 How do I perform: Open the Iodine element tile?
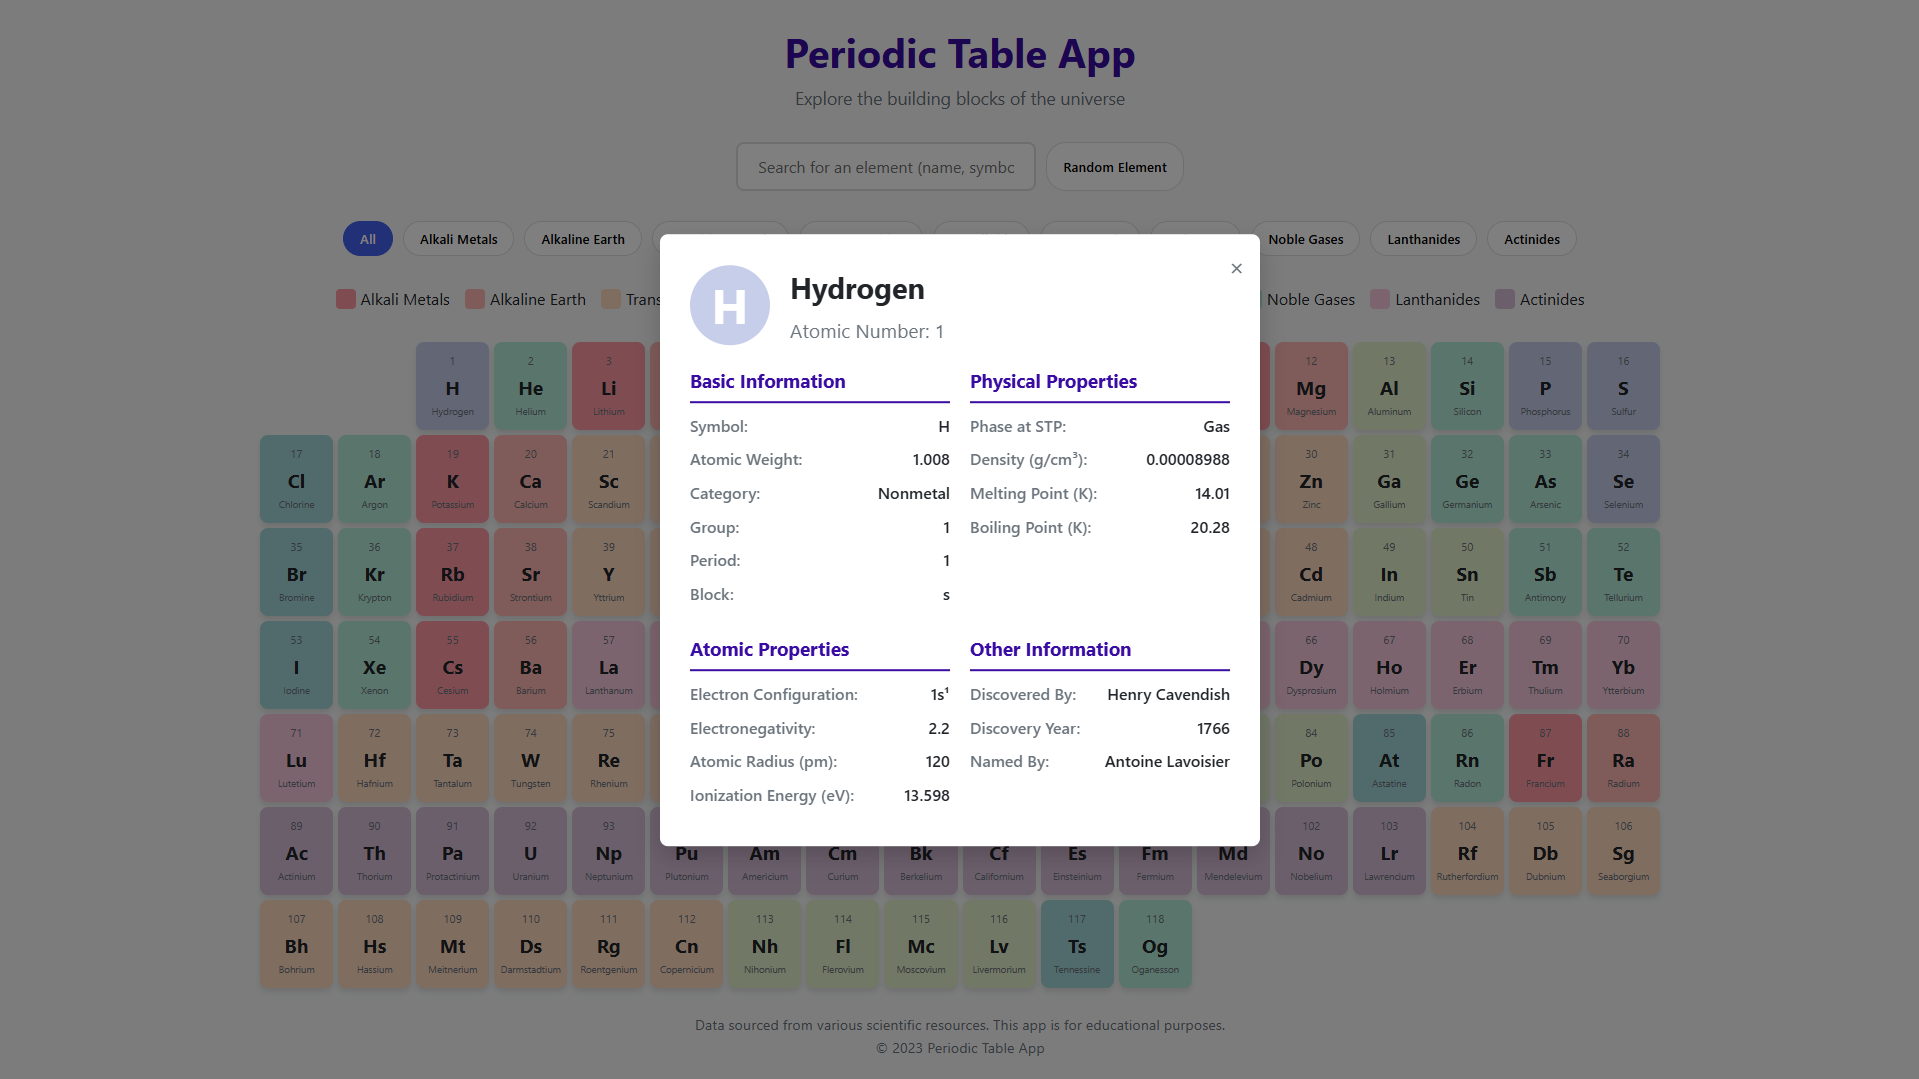pyautogui.click(x=297, y=665)
